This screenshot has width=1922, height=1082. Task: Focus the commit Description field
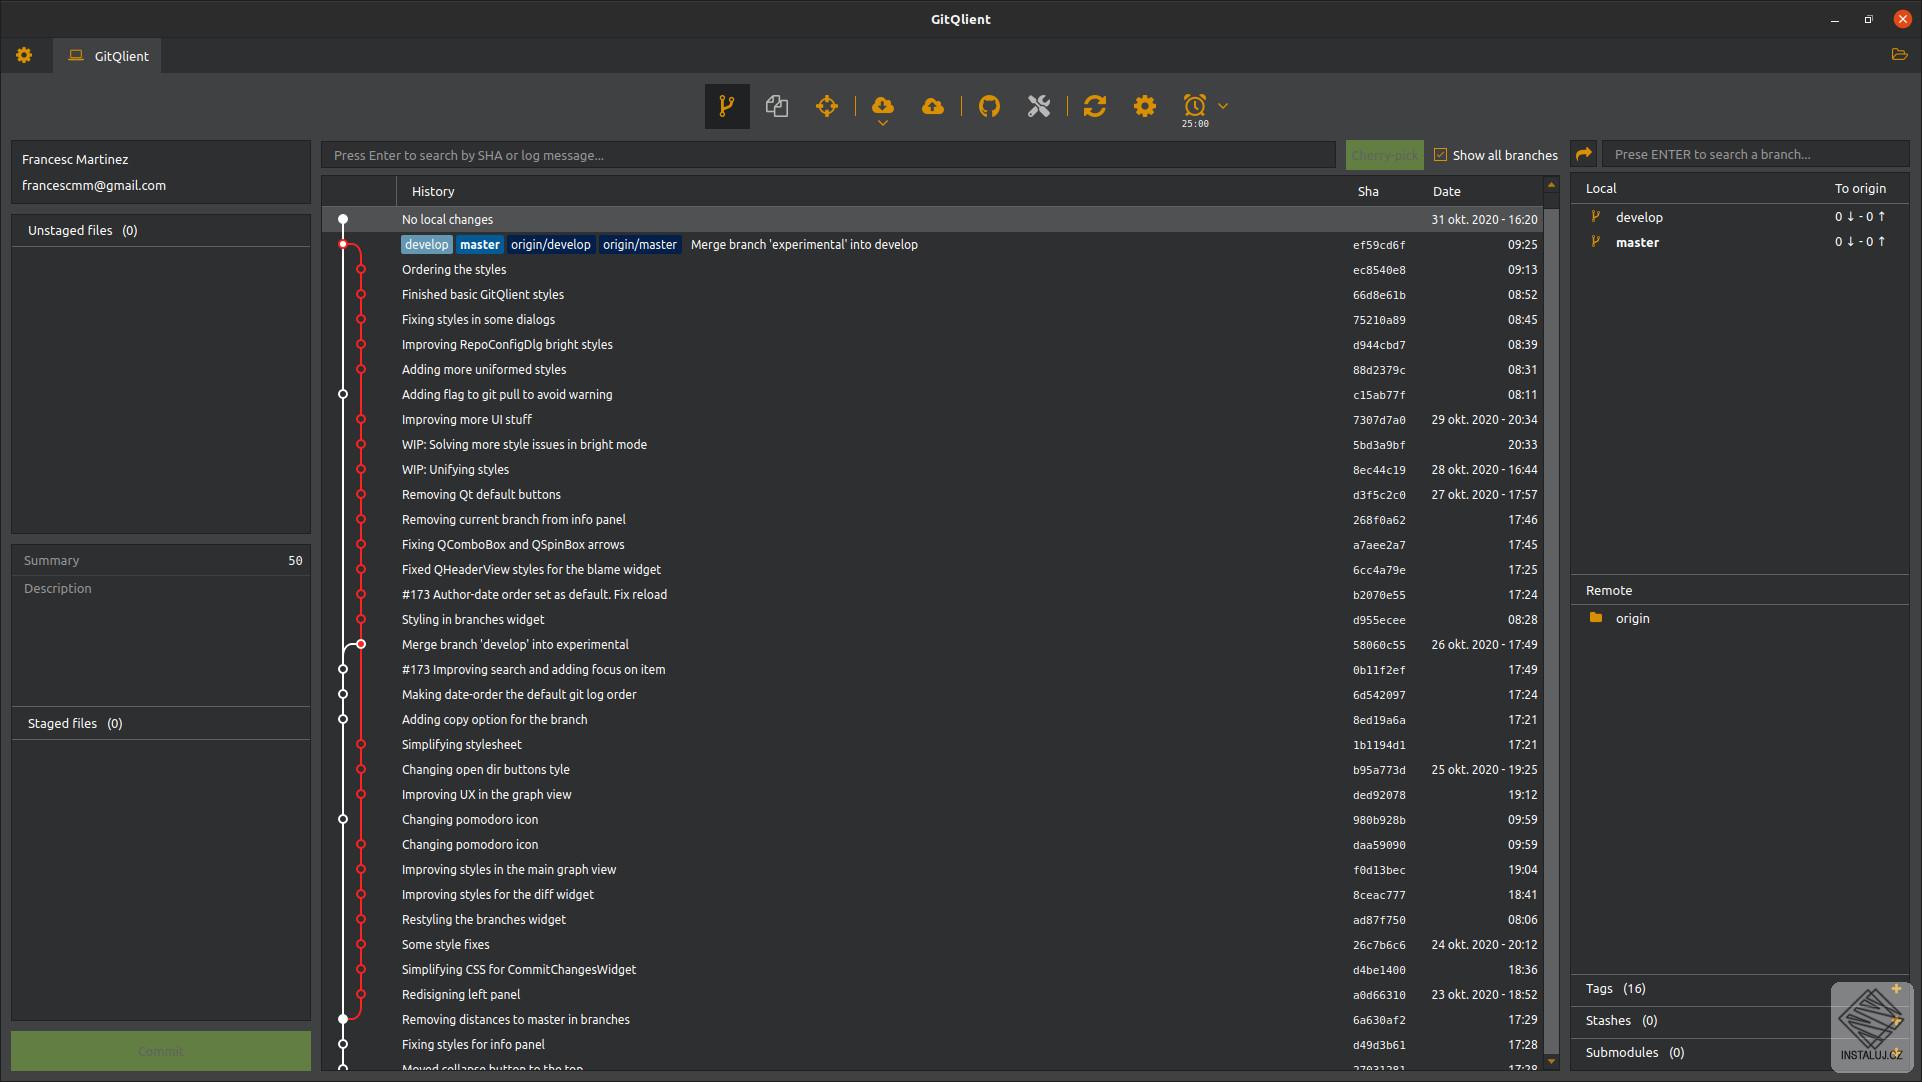(x=160, y=640)
